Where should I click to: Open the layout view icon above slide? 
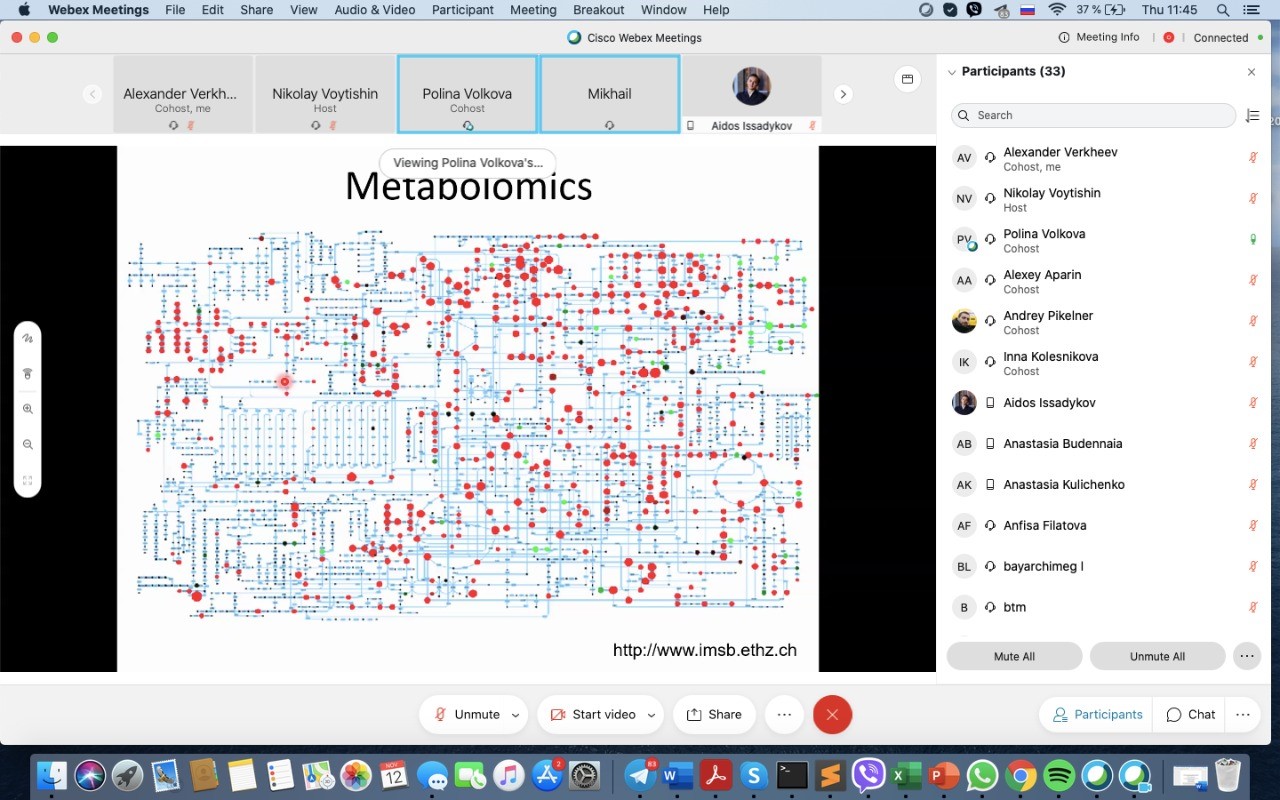(x=907, y=79)
